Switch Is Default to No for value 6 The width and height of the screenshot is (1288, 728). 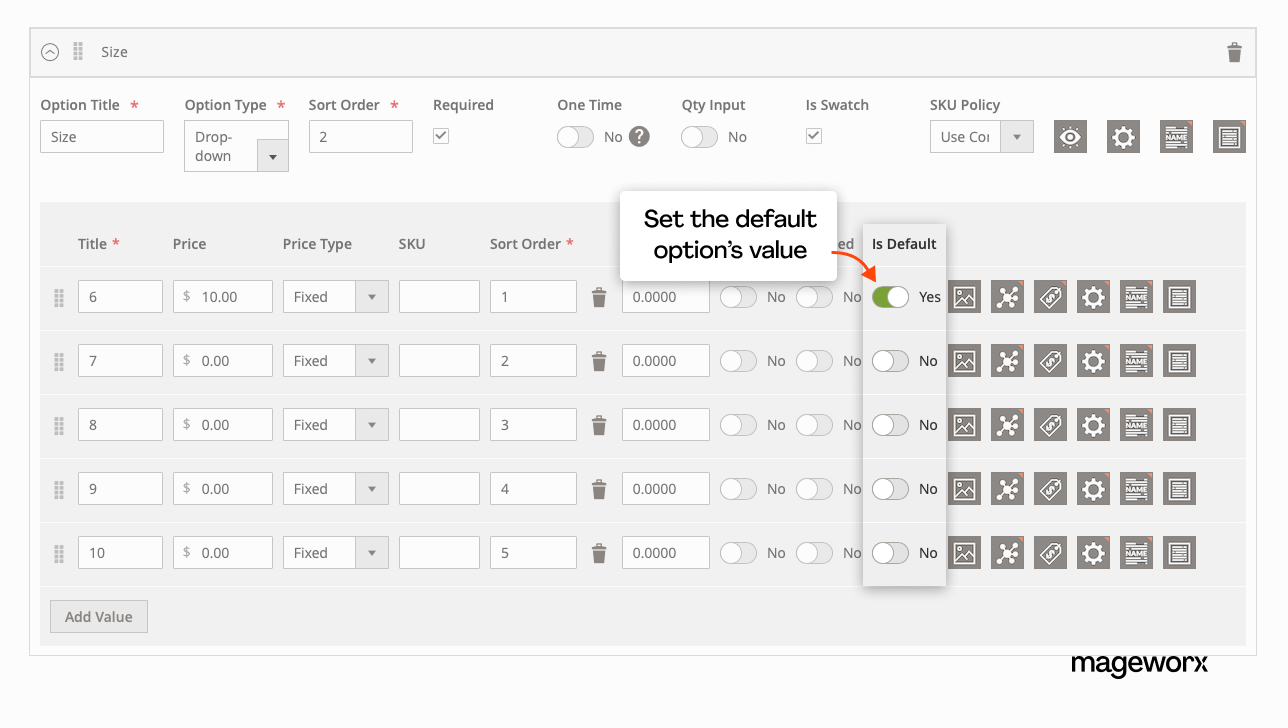(889, 296)
